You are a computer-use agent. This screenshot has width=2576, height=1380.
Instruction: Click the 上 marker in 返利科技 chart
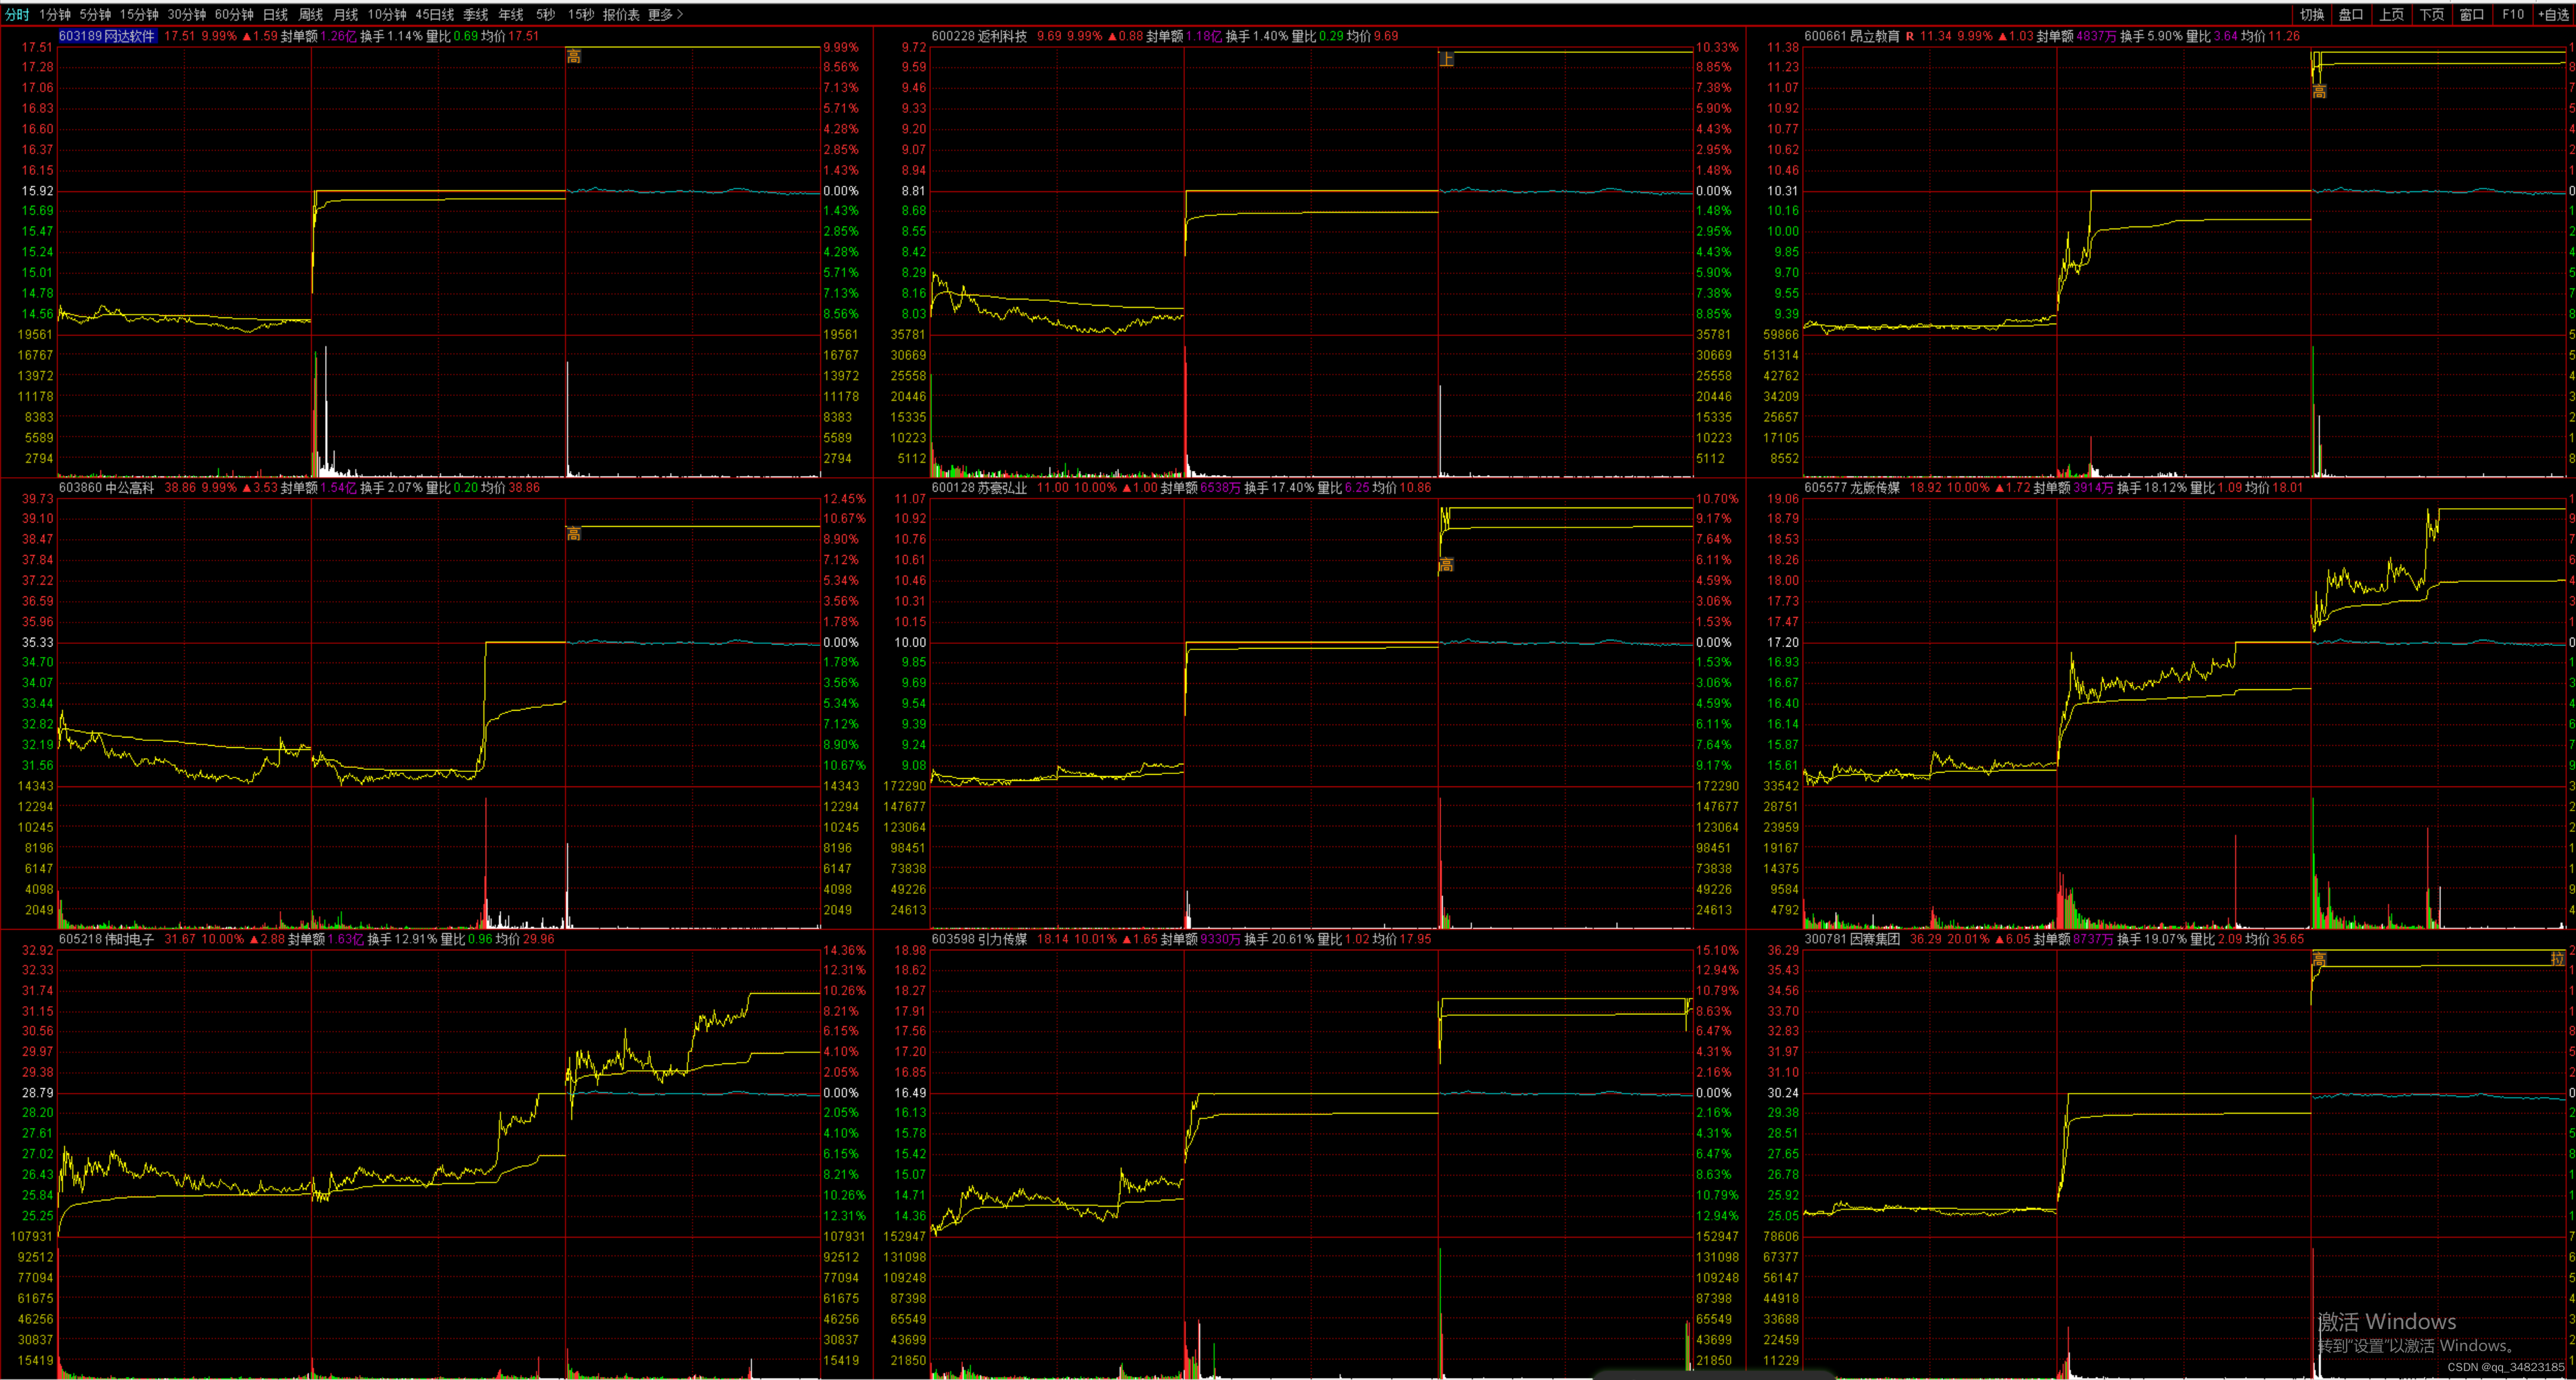[1446, 60]
